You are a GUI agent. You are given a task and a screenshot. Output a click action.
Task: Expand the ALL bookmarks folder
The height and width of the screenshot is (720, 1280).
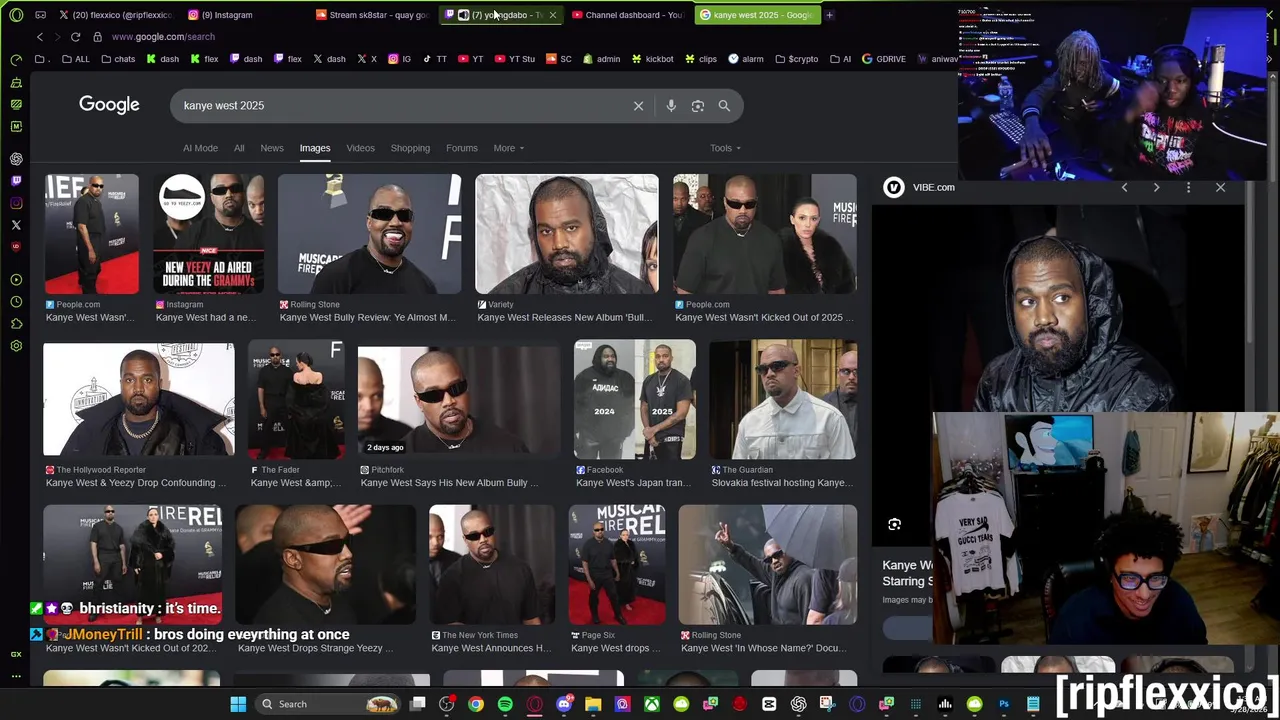(76, 59)
